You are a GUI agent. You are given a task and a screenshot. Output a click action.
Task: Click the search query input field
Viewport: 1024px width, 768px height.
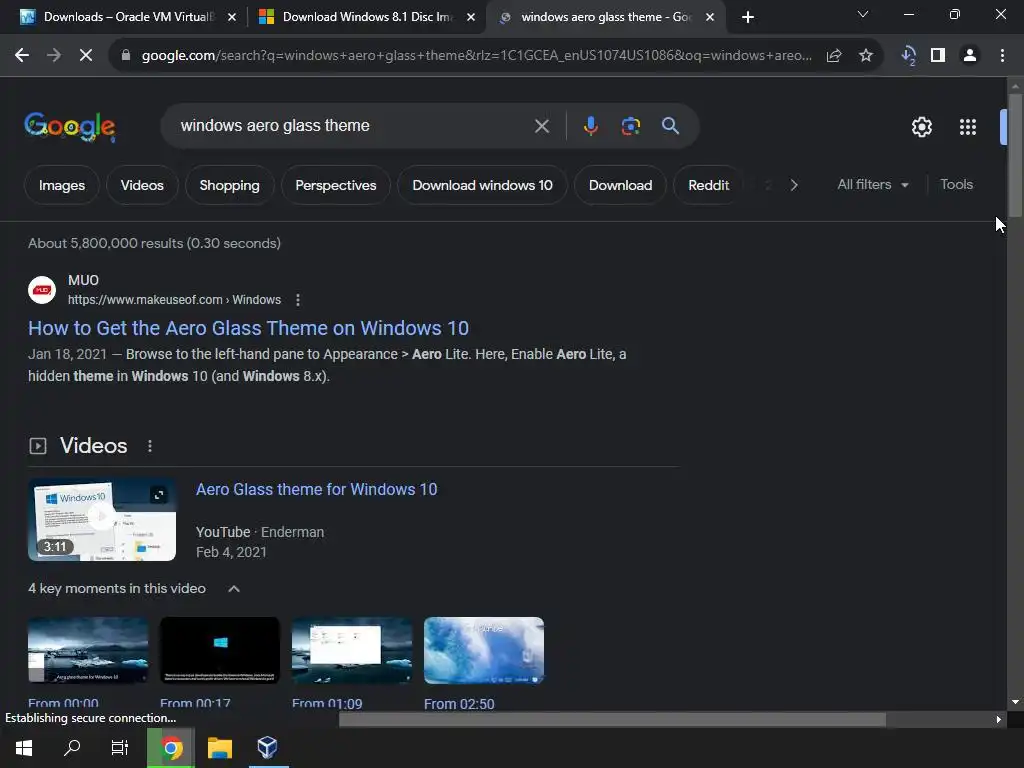(x=353, y=125)
